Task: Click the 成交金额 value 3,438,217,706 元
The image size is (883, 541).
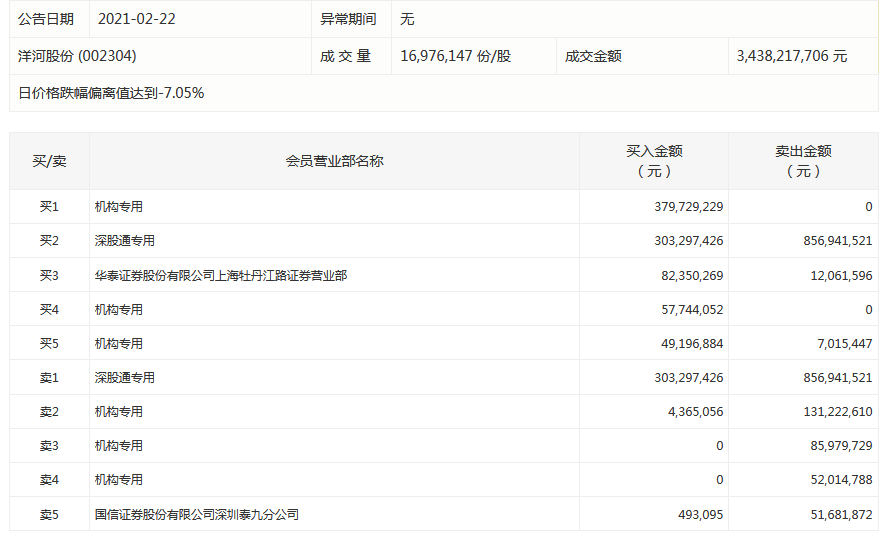Action: (791, 56)
